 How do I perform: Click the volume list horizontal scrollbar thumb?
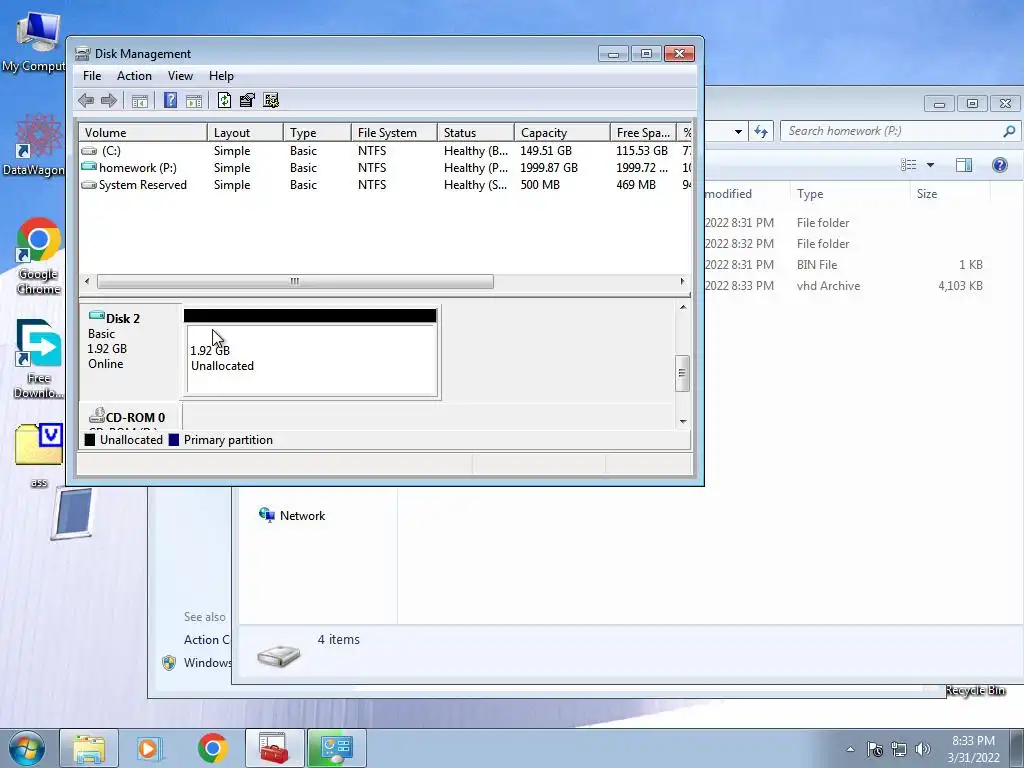295,281
